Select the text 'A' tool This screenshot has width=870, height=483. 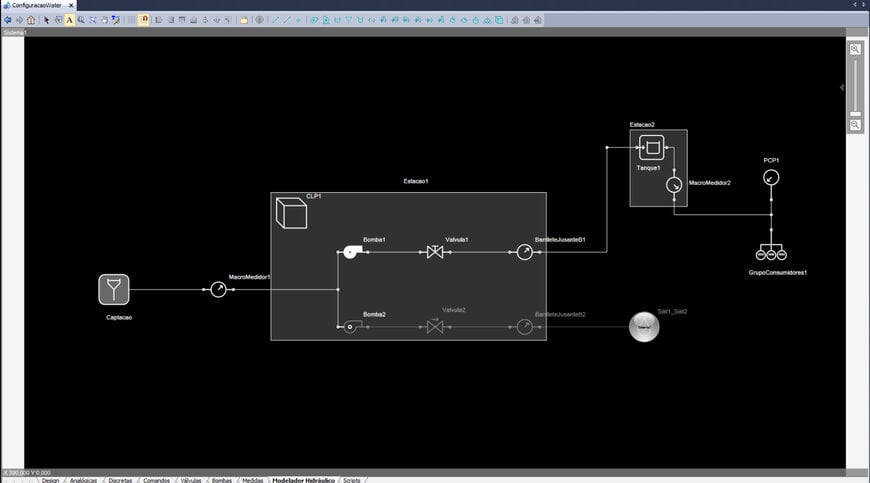coord(69,19)
